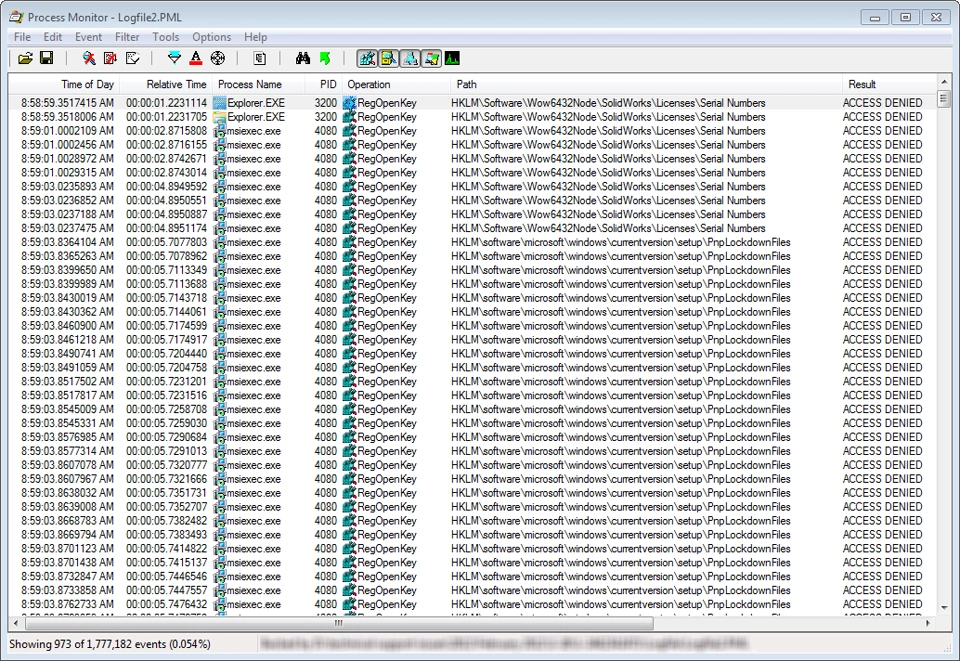Image resolution: width=960 pixels, height=661 pixels.
Task: Select the event at 8:58:59.3517415 AM
Action: click(x=473, y=103)
